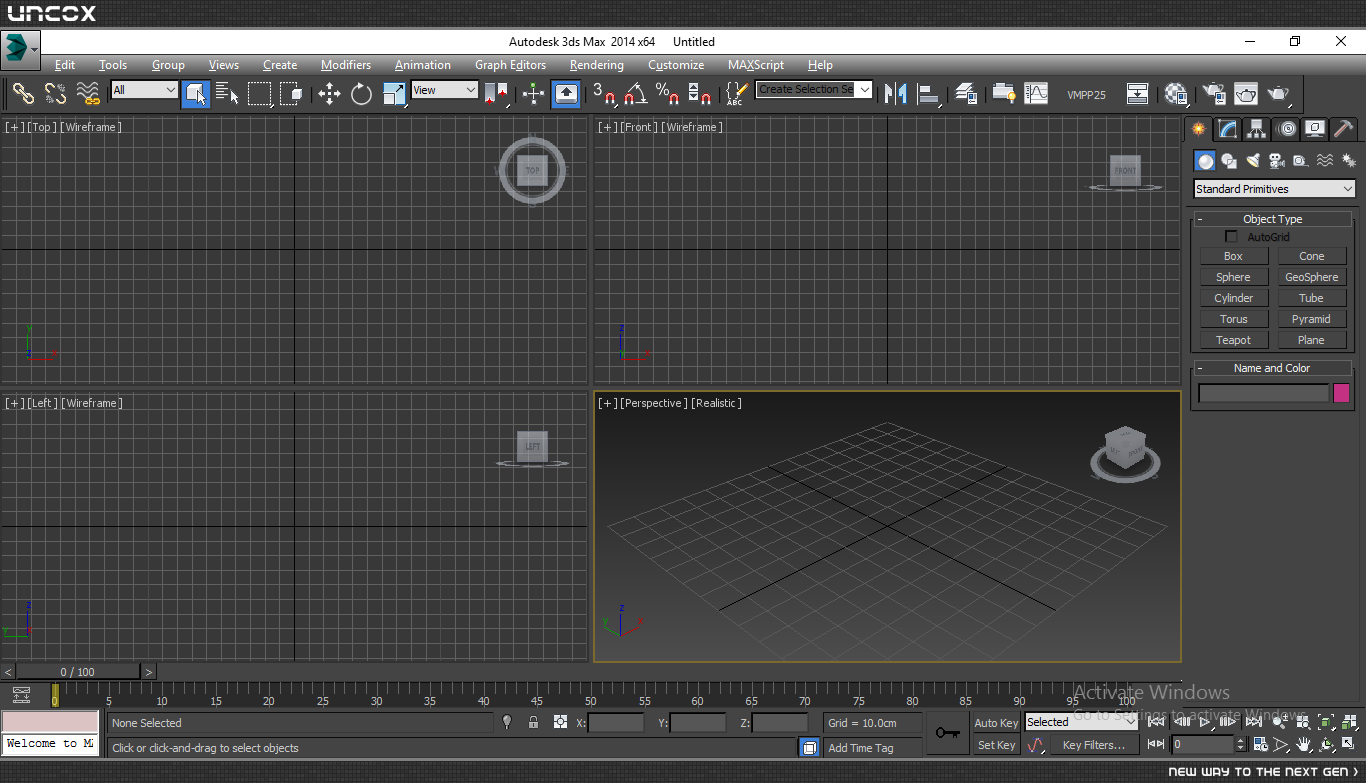This screenshot has height=783, width=1366.
Task: Activate the Select and Rotate tool
Action: [361, 93]
